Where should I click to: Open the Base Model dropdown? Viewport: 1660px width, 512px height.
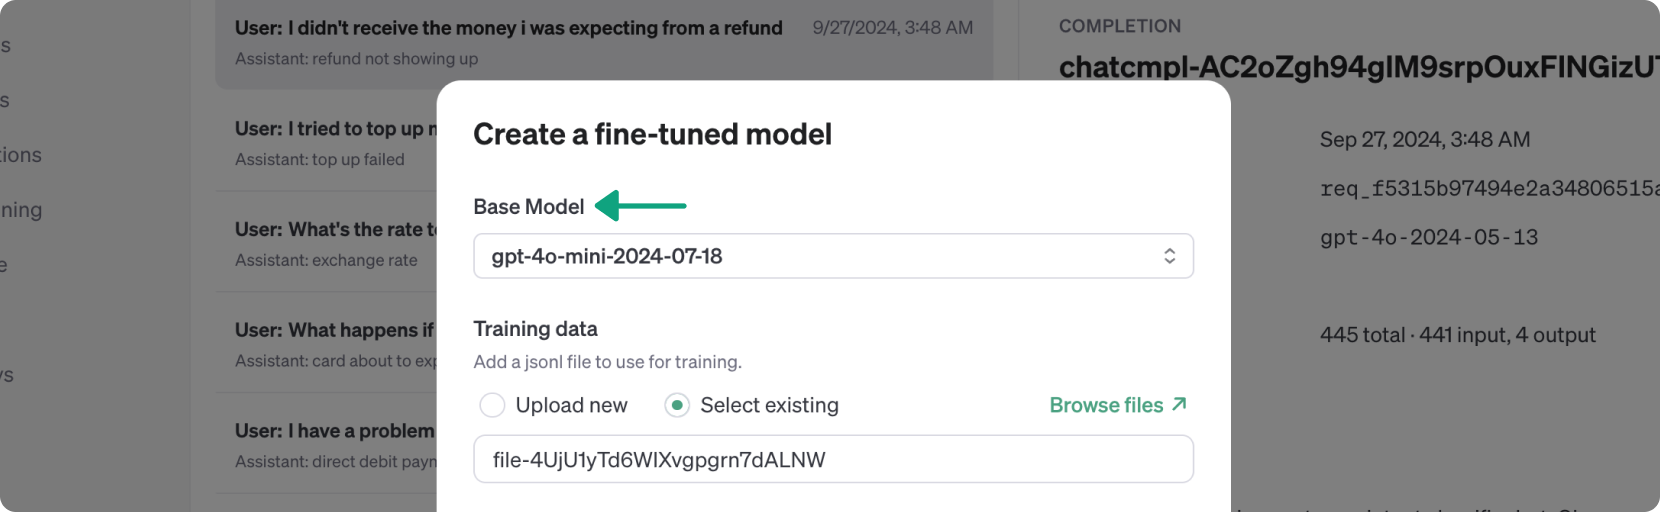tap(832, 256)
